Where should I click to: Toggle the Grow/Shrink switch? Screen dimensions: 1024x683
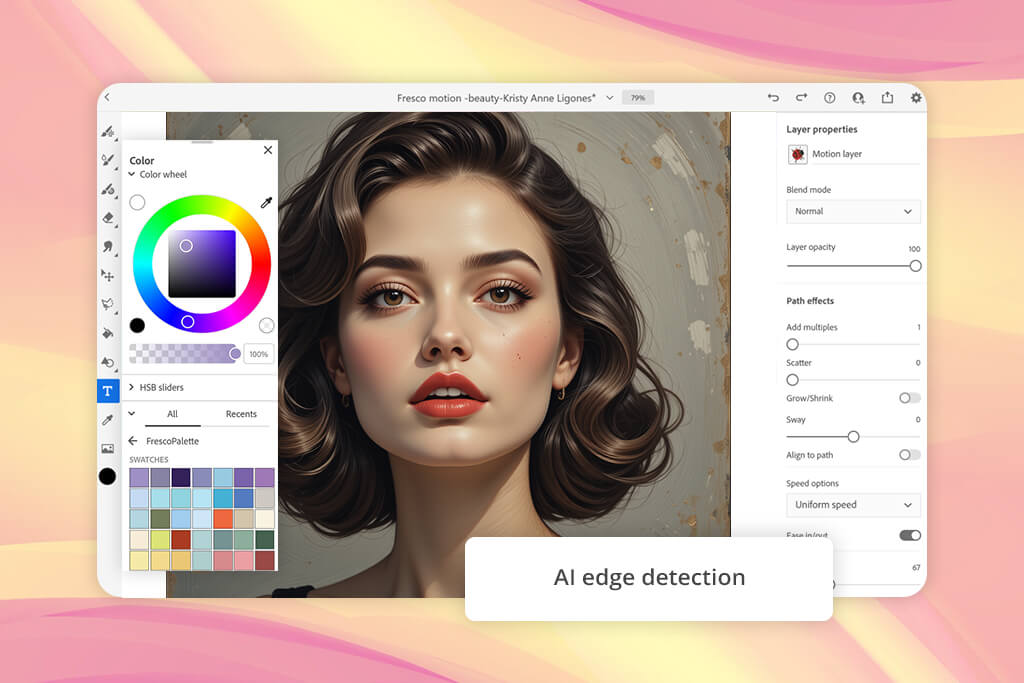(x=909, y=398)
